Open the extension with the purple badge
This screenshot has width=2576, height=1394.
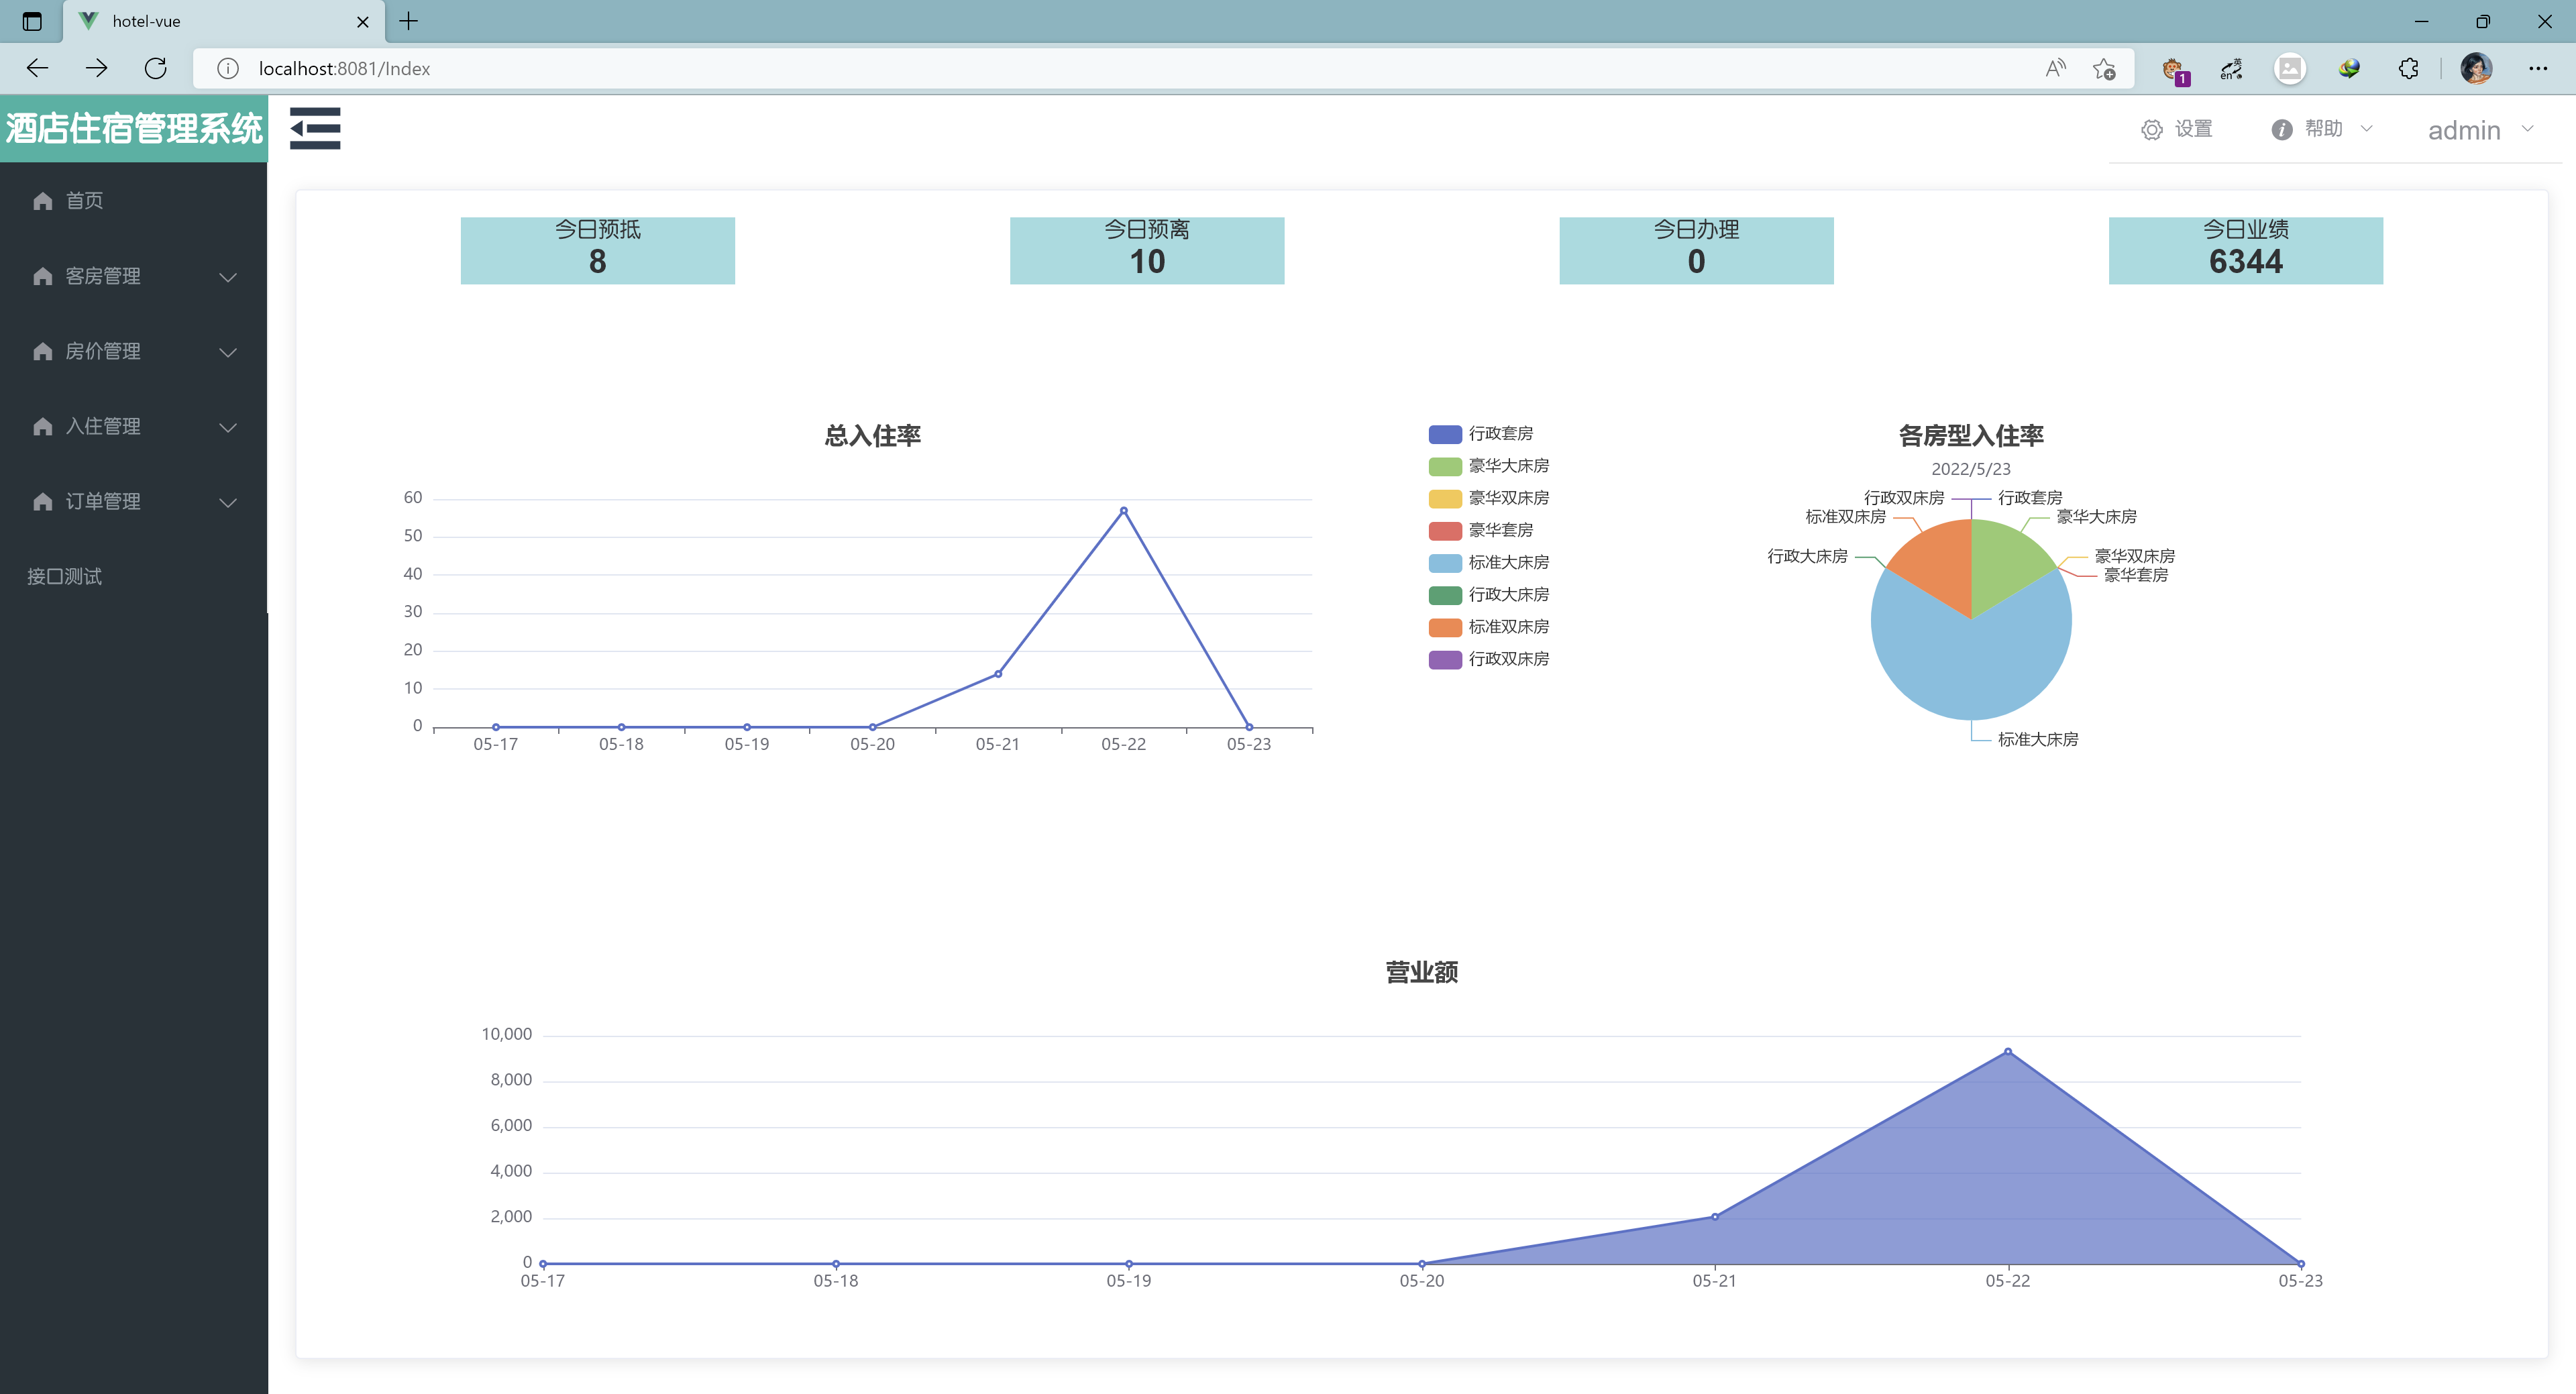point(2174,70)
